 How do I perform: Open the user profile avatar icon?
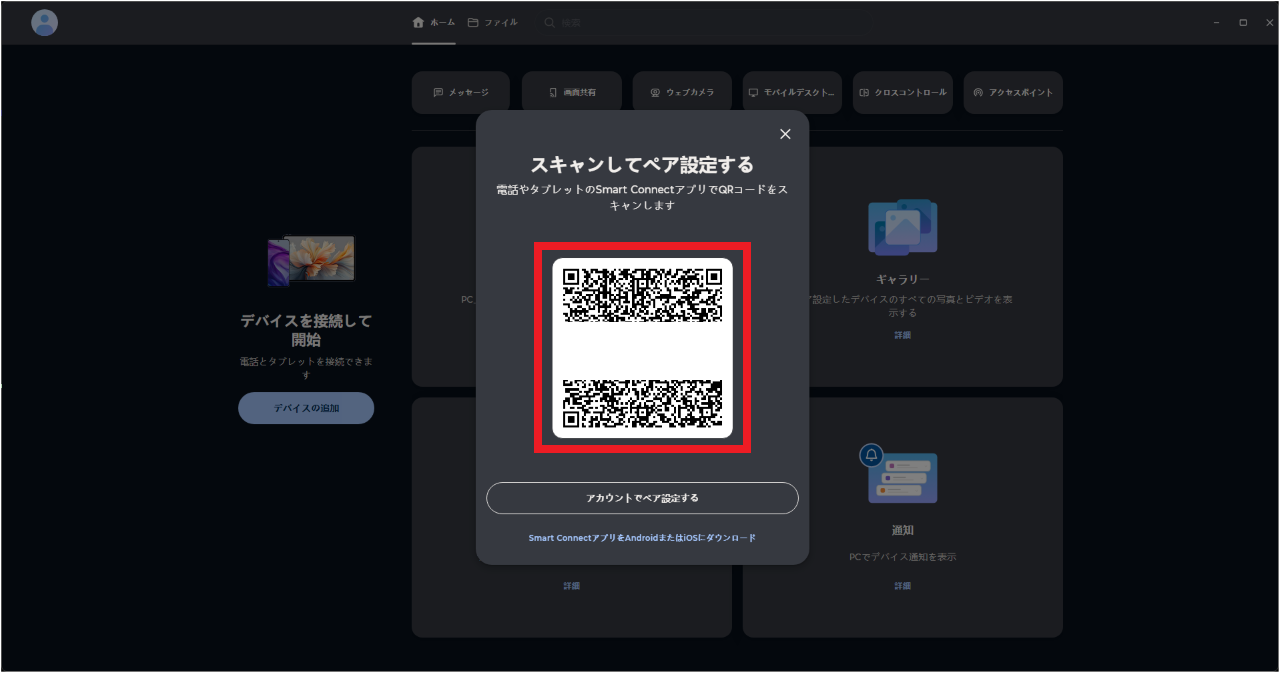point(44,22)
